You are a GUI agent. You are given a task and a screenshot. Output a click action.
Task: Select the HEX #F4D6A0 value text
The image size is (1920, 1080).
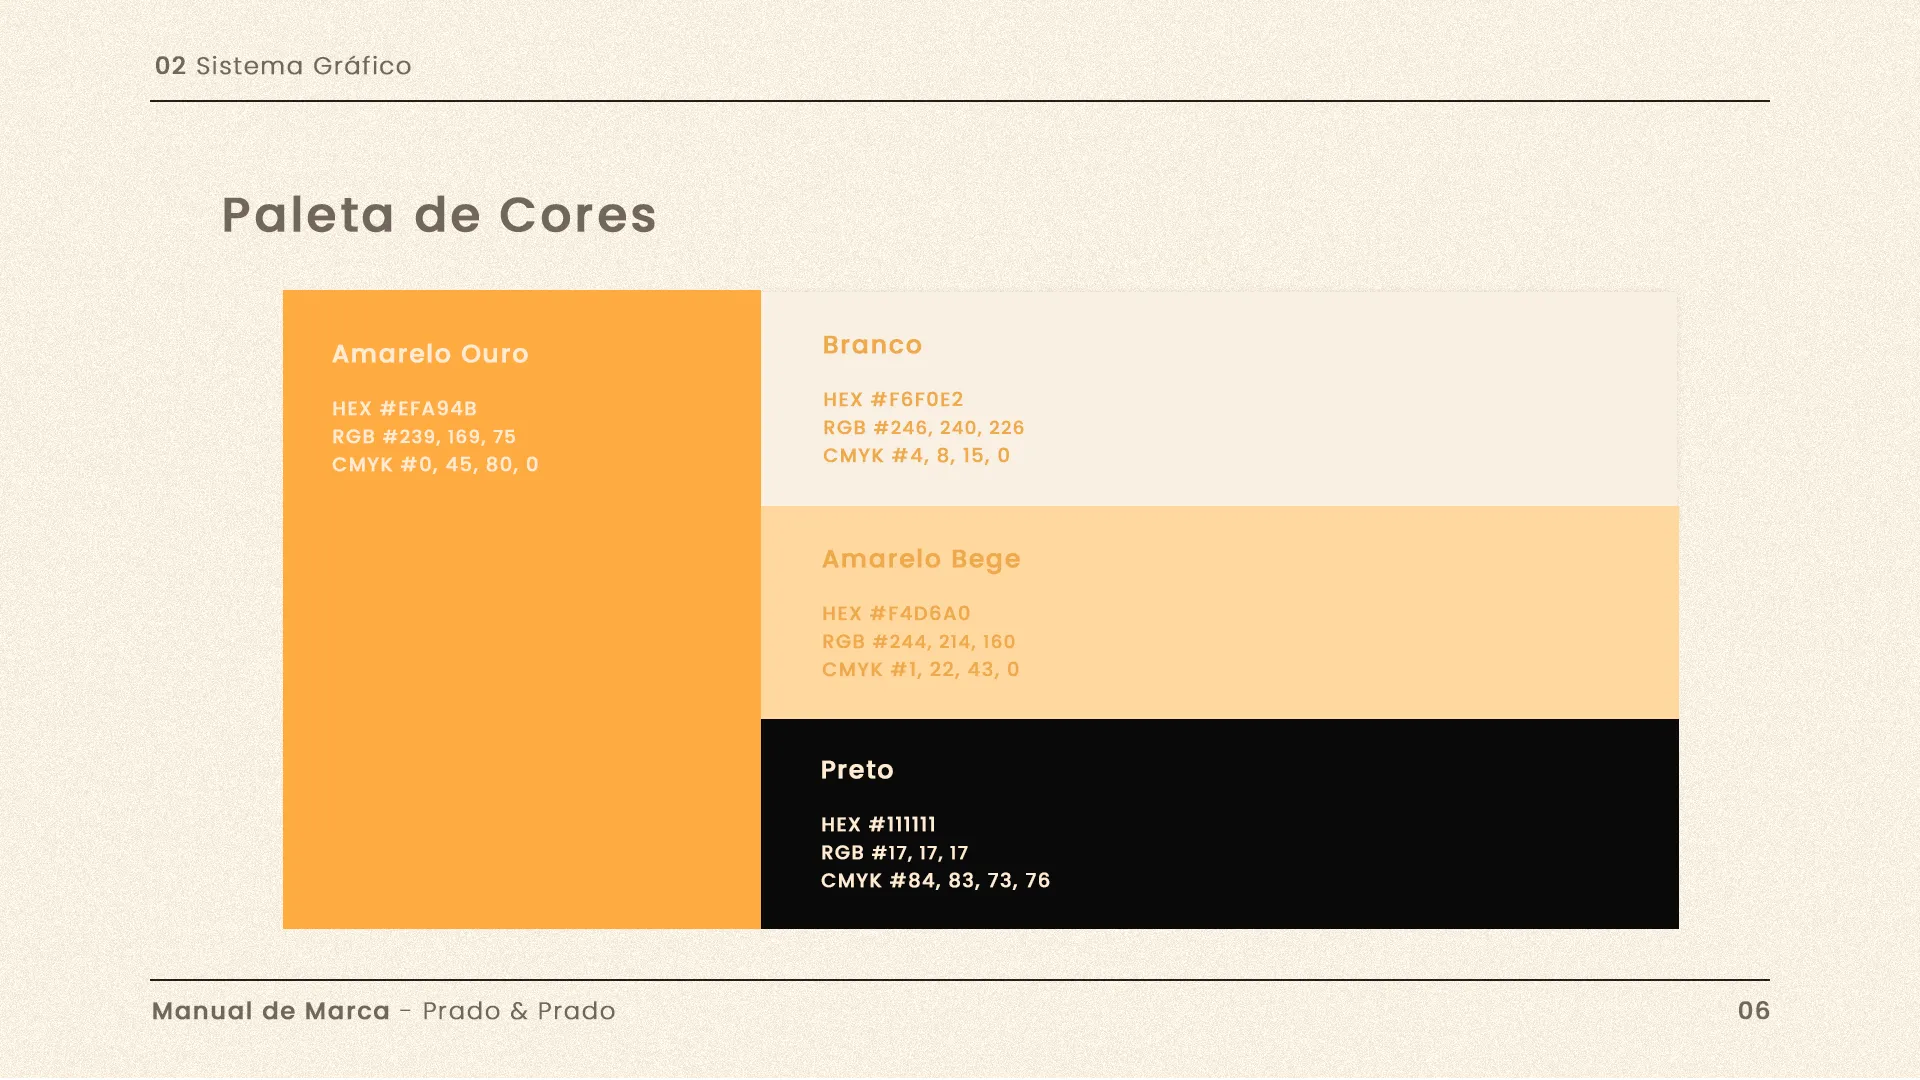pos(896,614)
